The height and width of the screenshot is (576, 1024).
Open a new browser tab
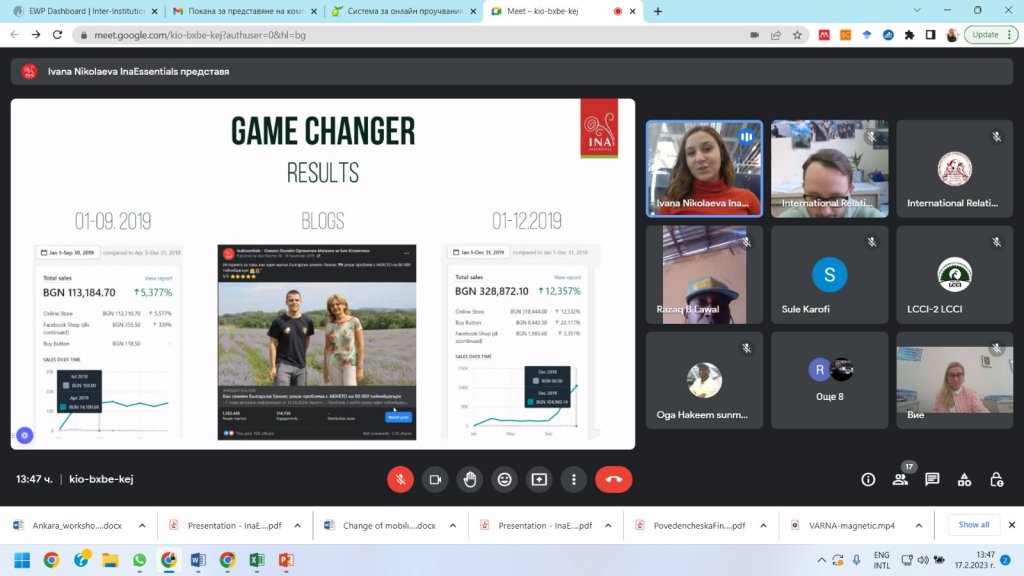(658, 11)
